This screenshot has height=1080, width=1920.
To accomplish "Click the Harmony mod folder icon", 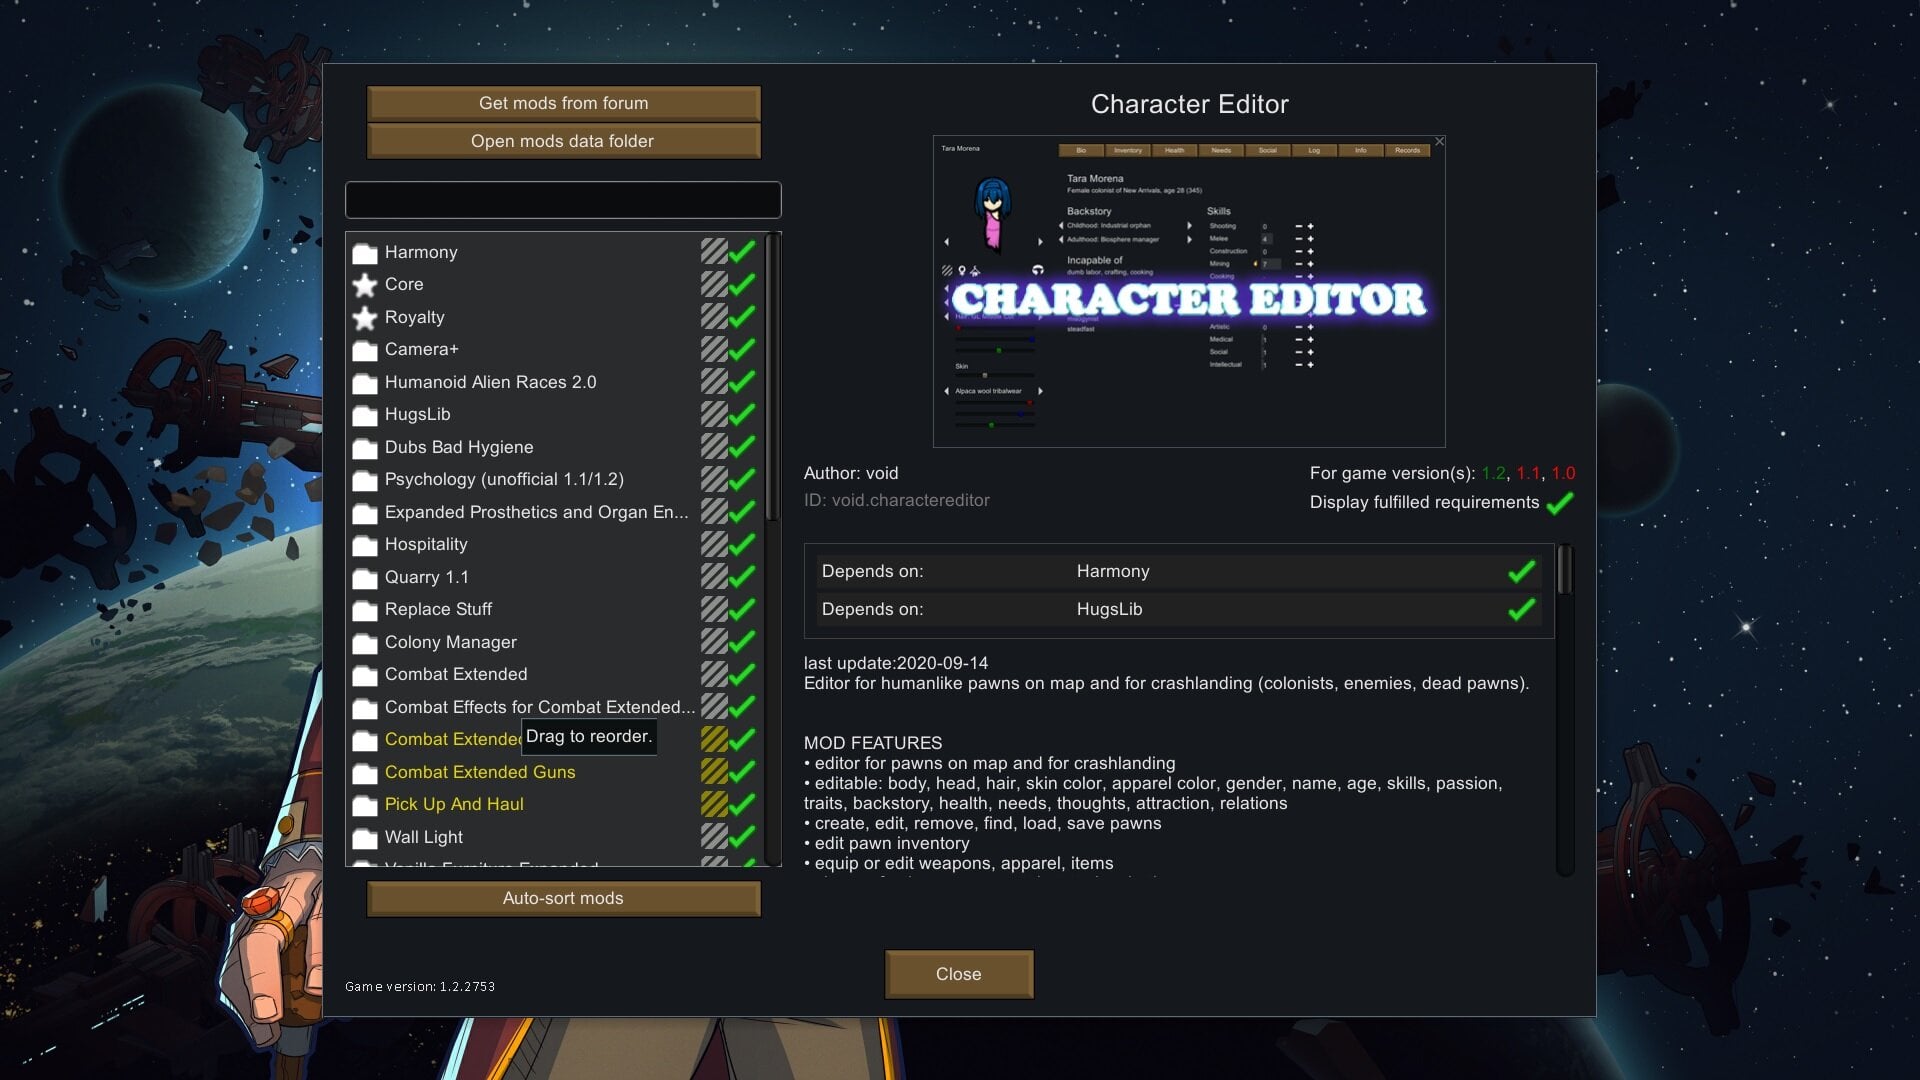I will pyautogui.click(x=365, y=253).
